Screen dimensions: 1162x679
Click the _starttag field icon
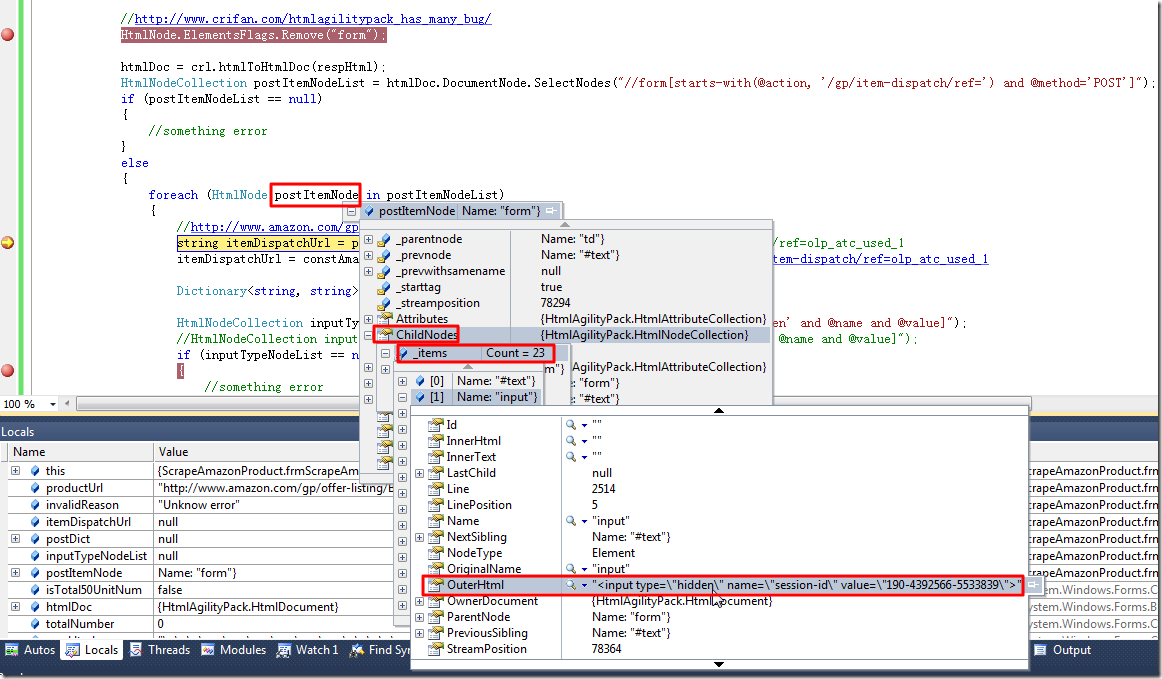point(383,288)
